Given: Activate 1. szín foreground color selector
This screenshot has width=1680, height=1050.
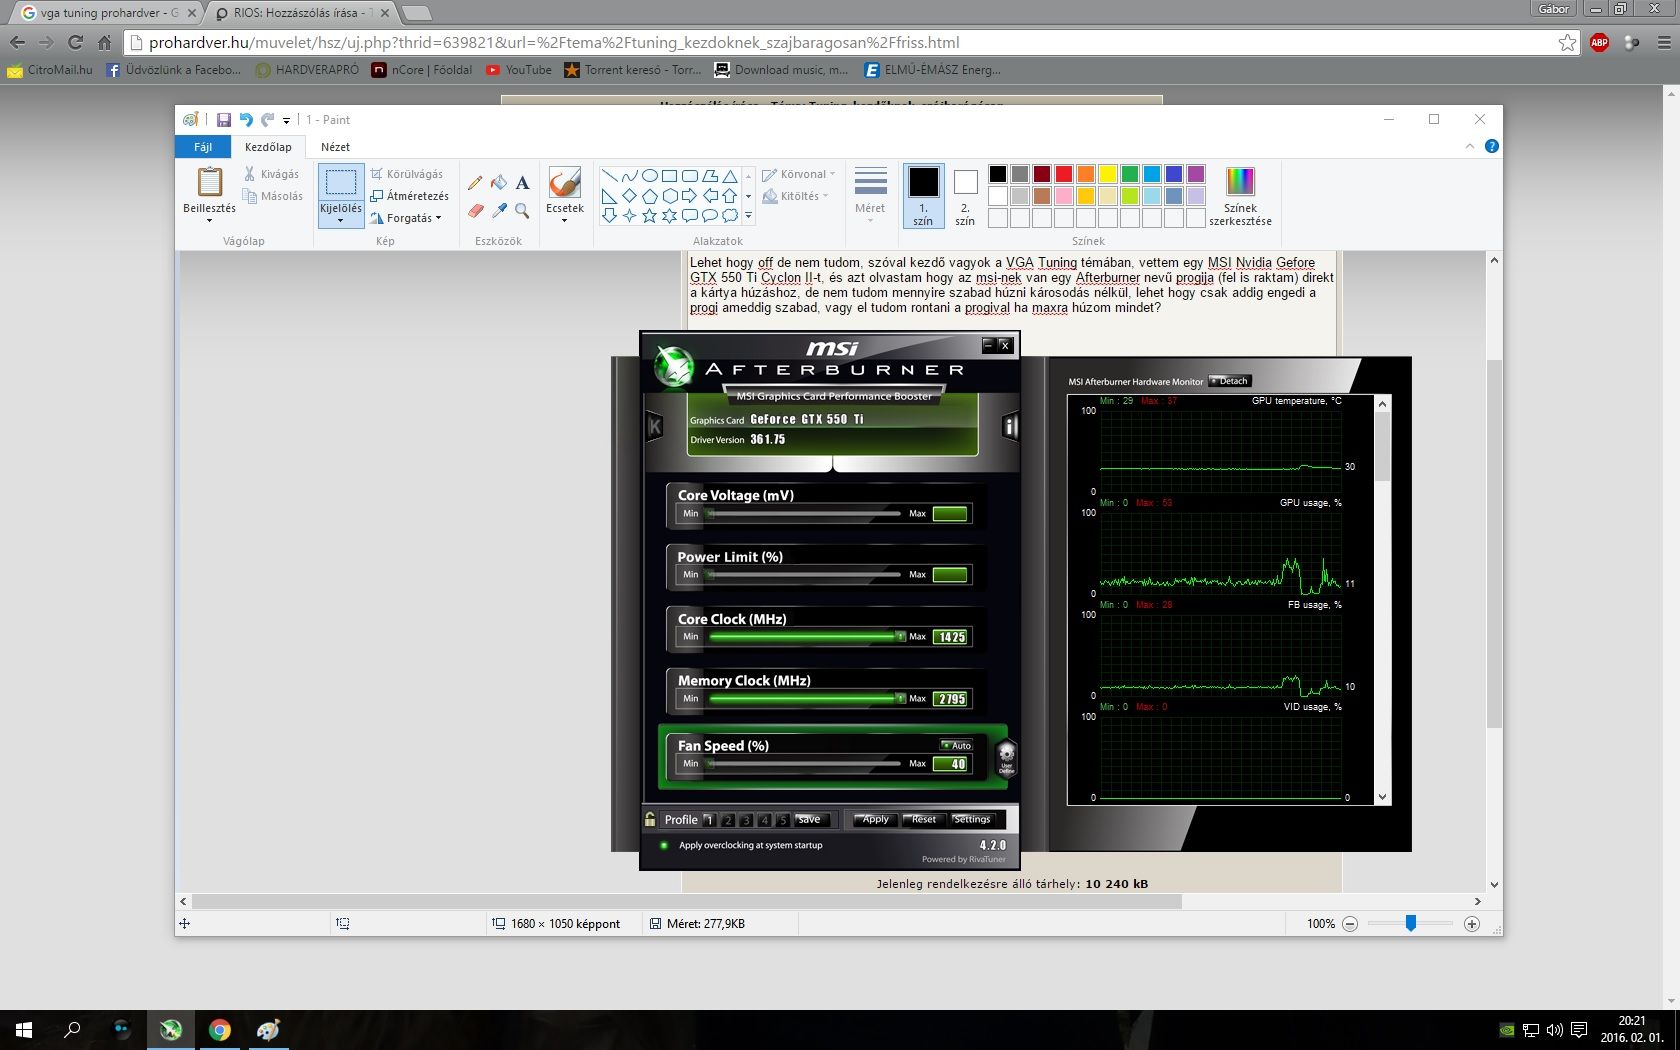Looking at the screenshot, I should (923, 197).
